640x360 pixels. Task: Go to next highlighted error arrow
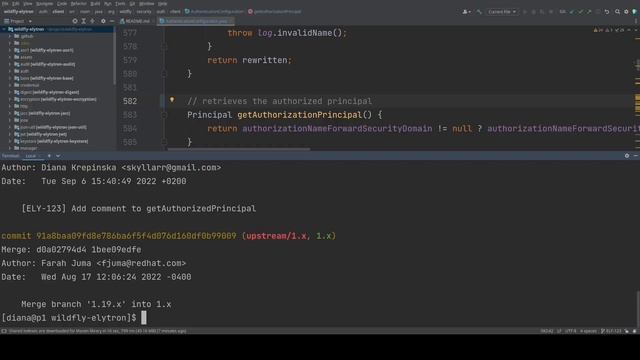coord(635,30)
